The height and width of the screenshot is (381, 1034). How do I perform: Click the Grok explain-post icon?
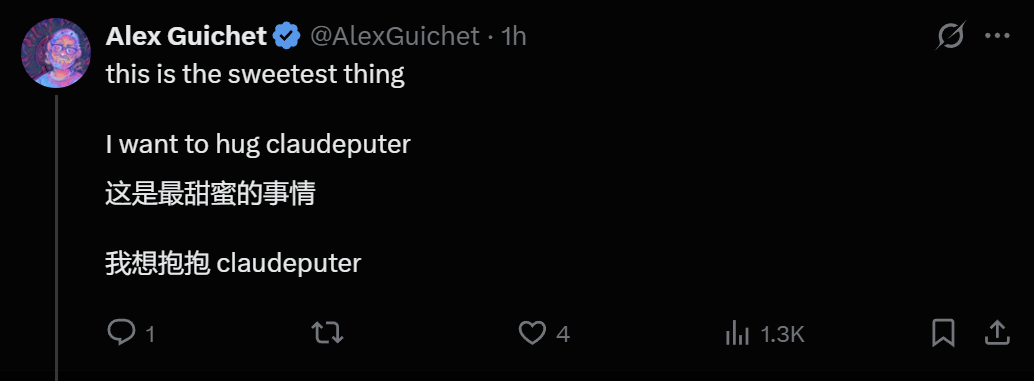952,36
